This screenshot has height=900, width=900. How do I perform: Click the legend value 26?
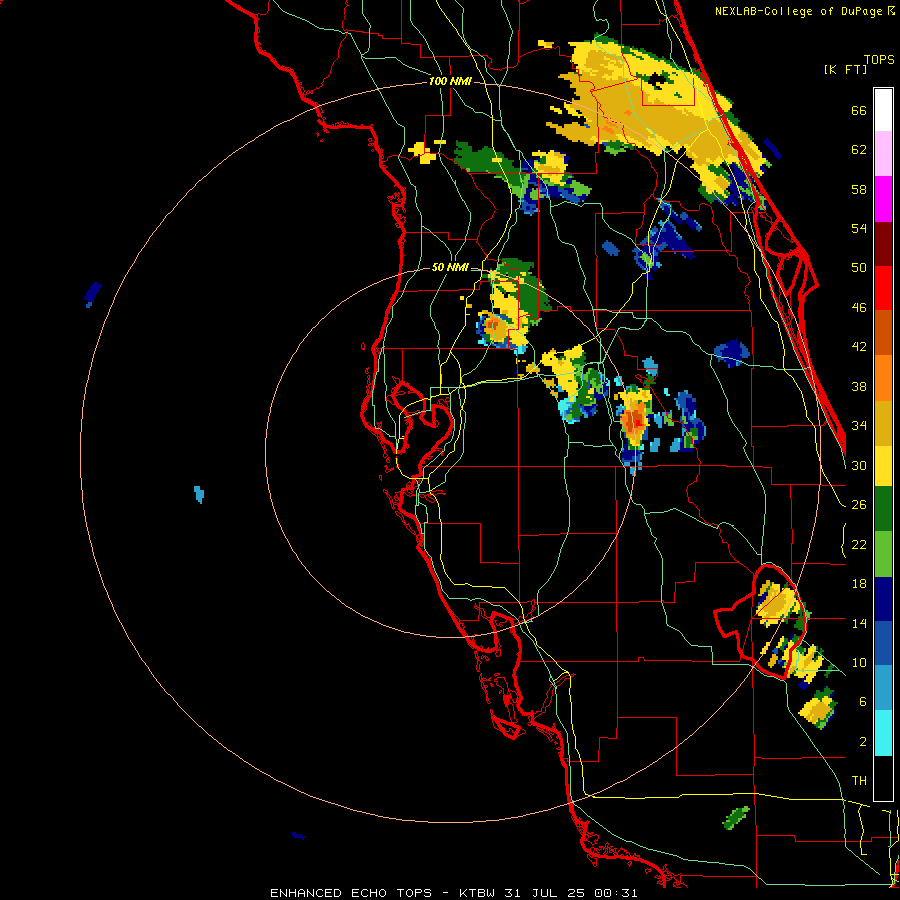[x=859, y=505]
